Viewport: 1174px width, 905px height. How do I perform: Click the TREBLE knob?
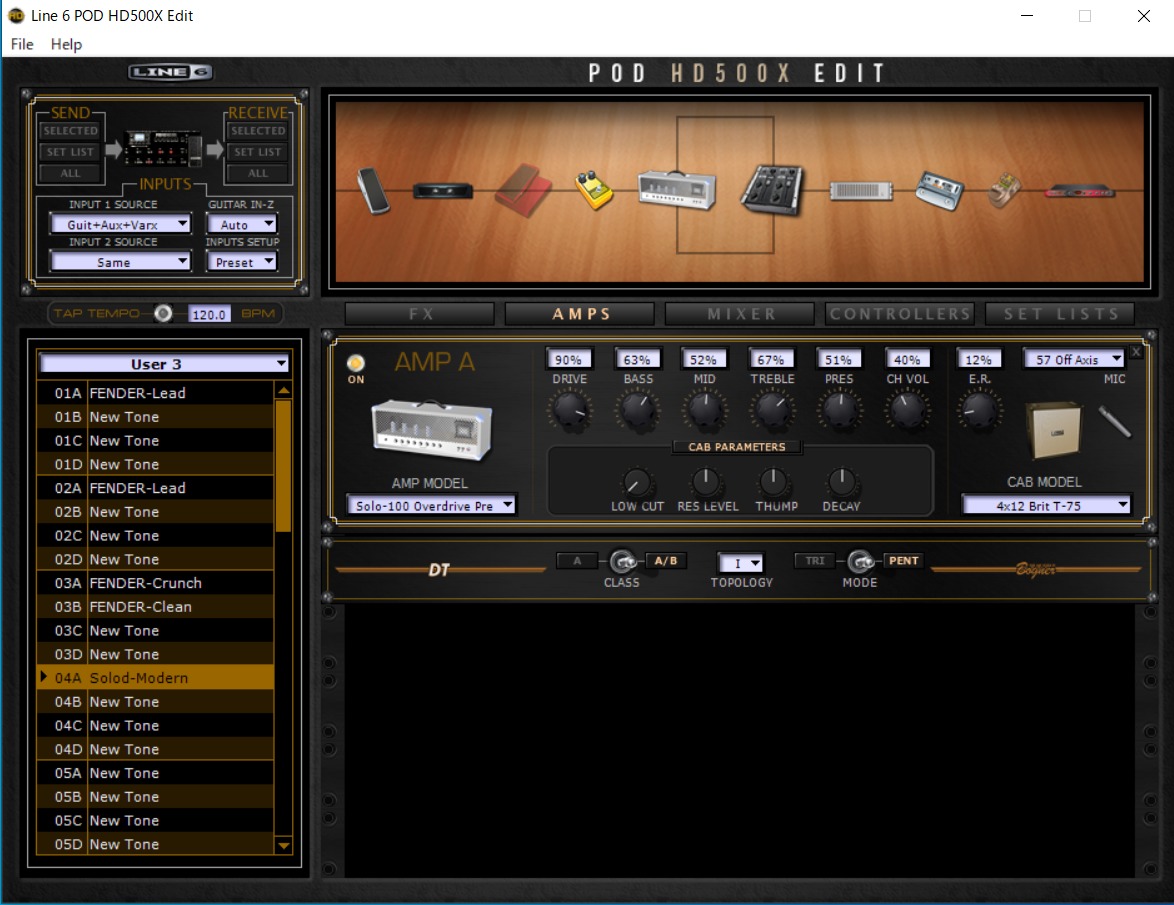pos(772,410)
